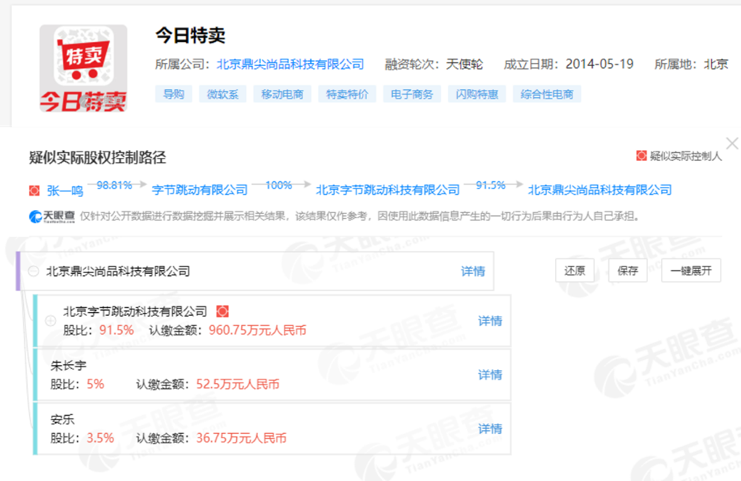Select the 安乐 shareholder name
Screen dimensions: 741x481
[62, 420]
